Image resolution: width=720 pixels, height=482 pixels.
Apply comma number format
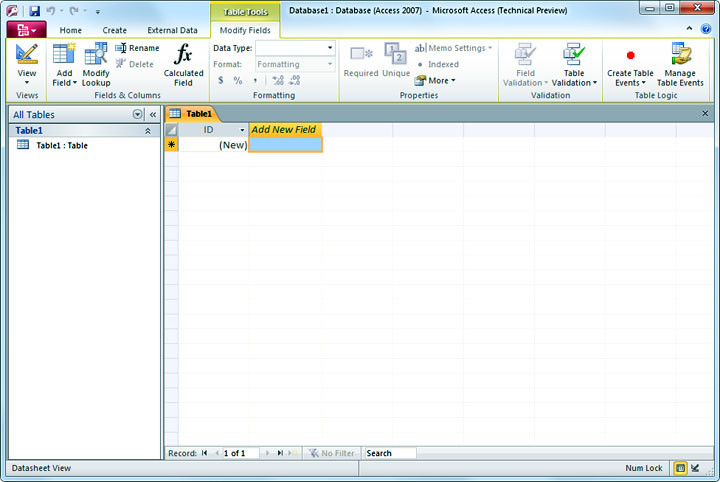coord(255,80)
